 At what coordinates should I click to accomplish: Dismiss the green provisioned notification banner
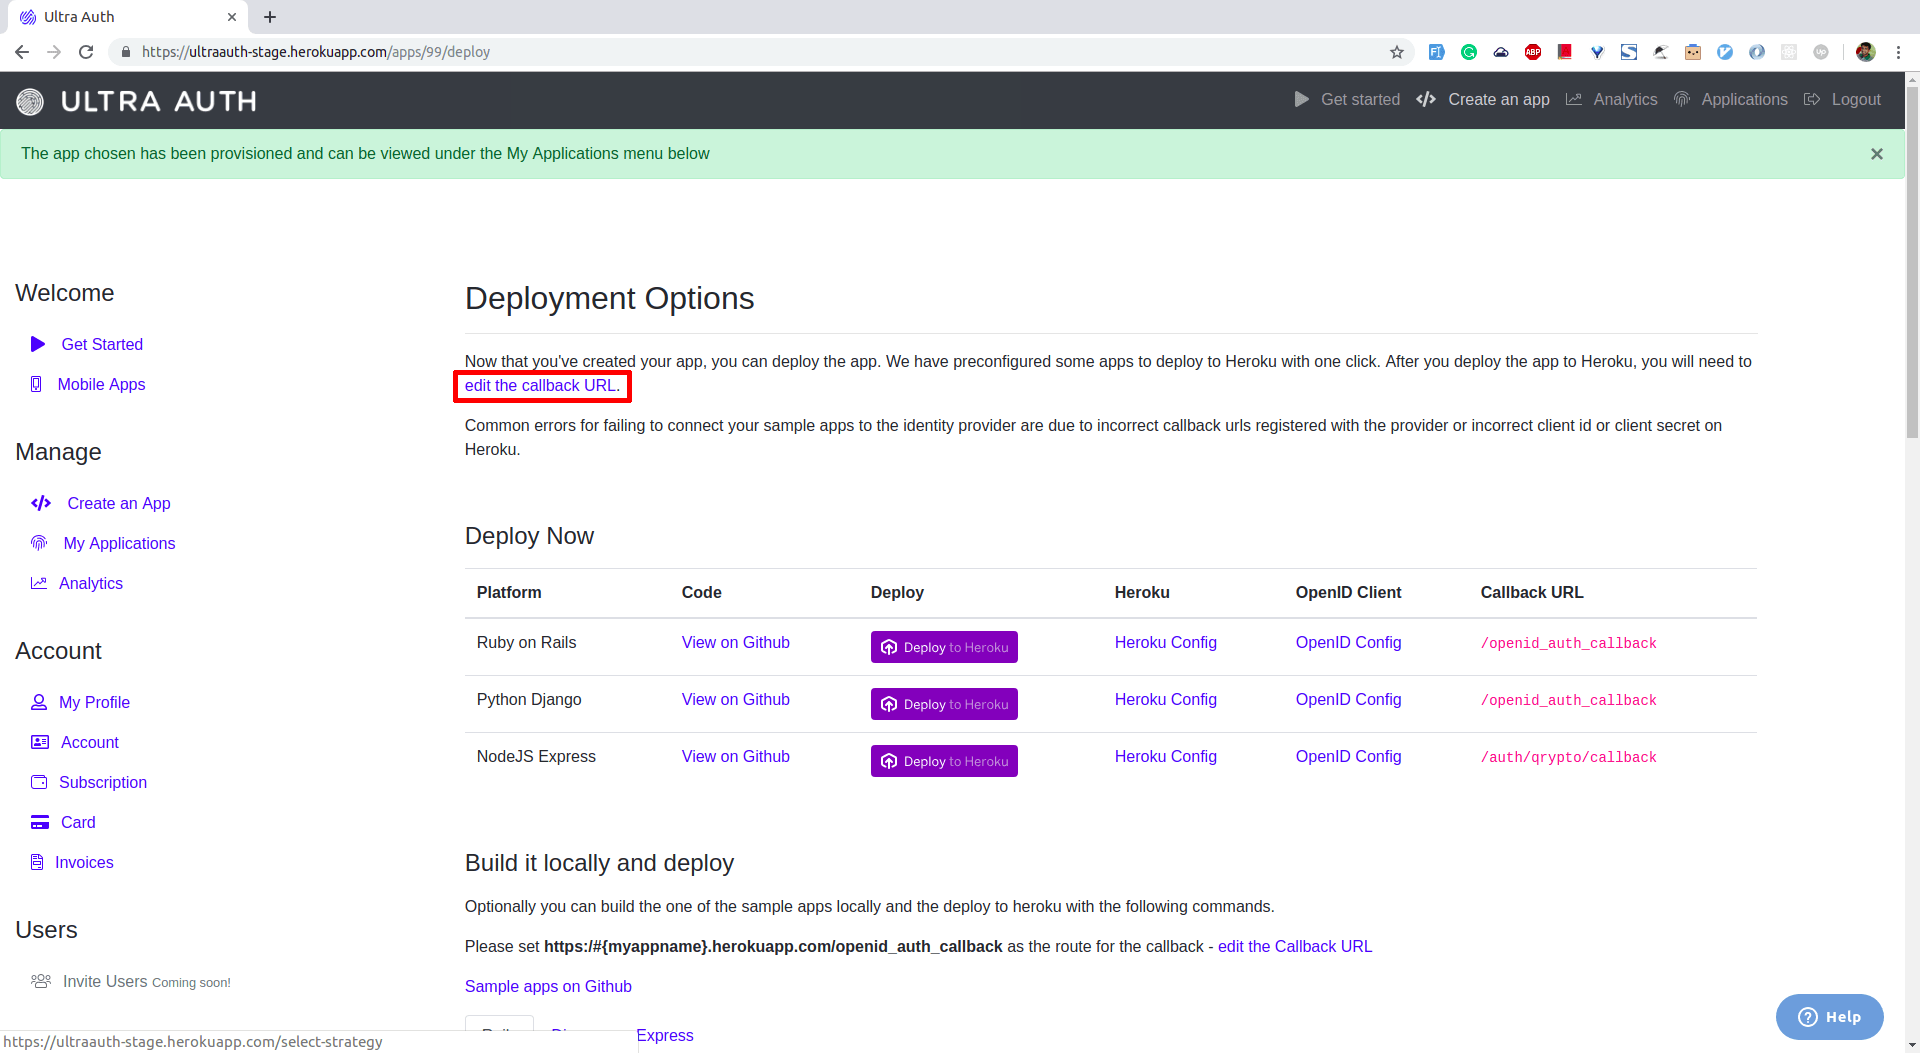click(x=1877, y=153)
